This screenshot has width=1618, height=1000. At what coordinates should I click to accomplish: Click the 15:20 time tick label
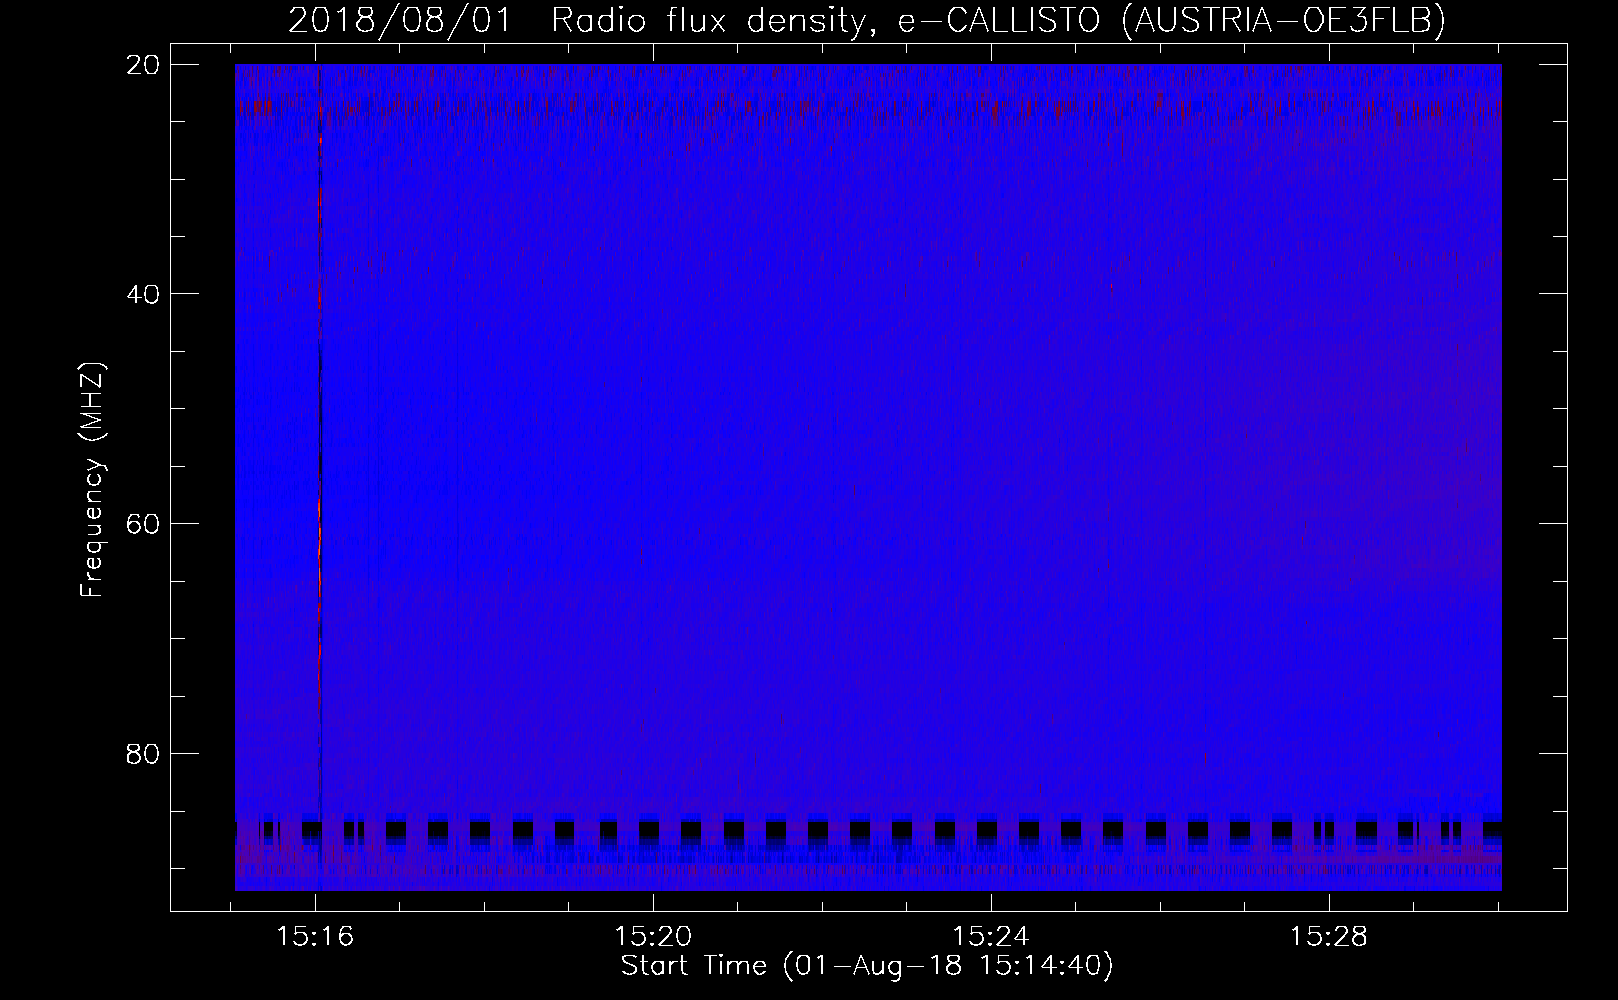654,937
